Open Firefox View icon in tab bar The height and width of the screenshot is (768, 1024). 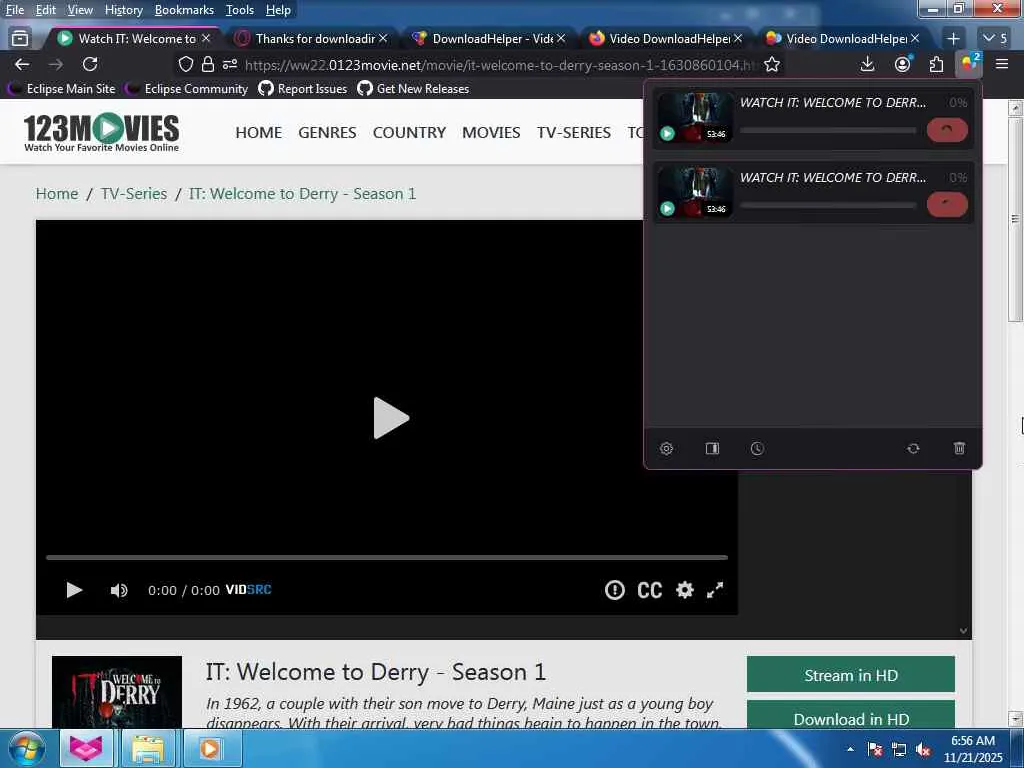point(20,39)
